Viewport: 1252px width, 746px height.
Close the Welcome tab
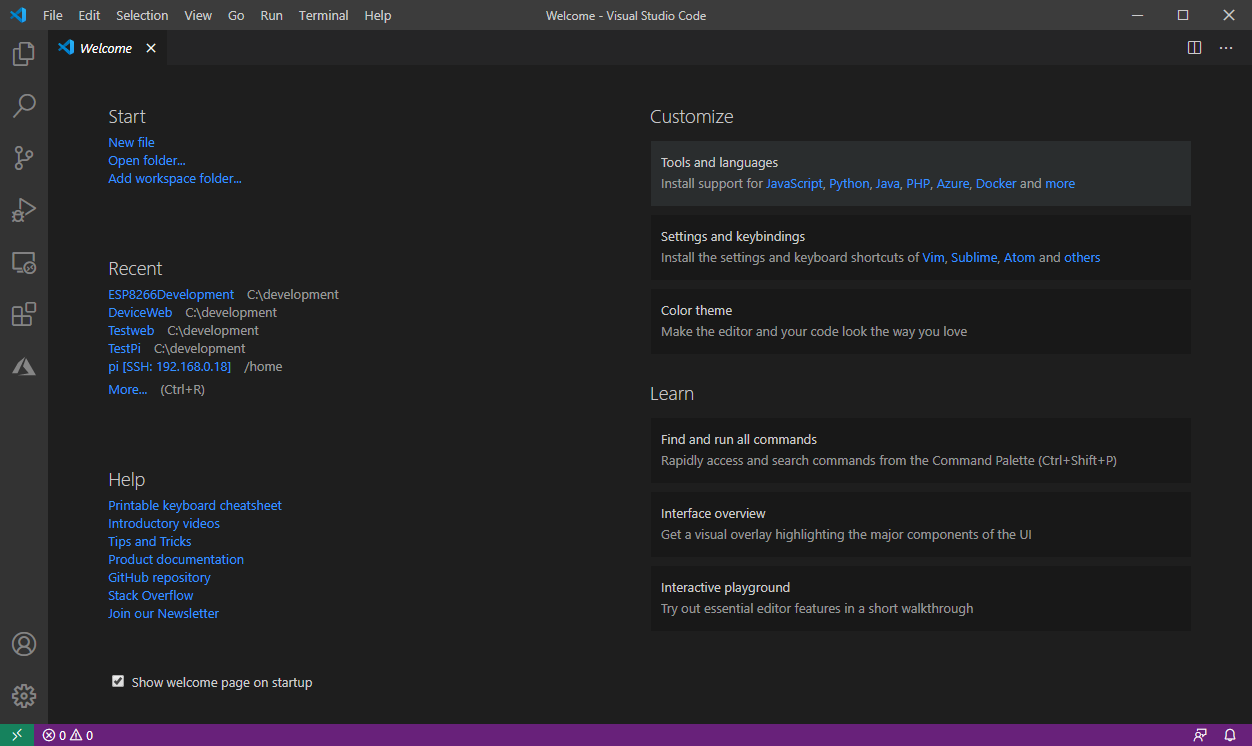tap(151, 48)
